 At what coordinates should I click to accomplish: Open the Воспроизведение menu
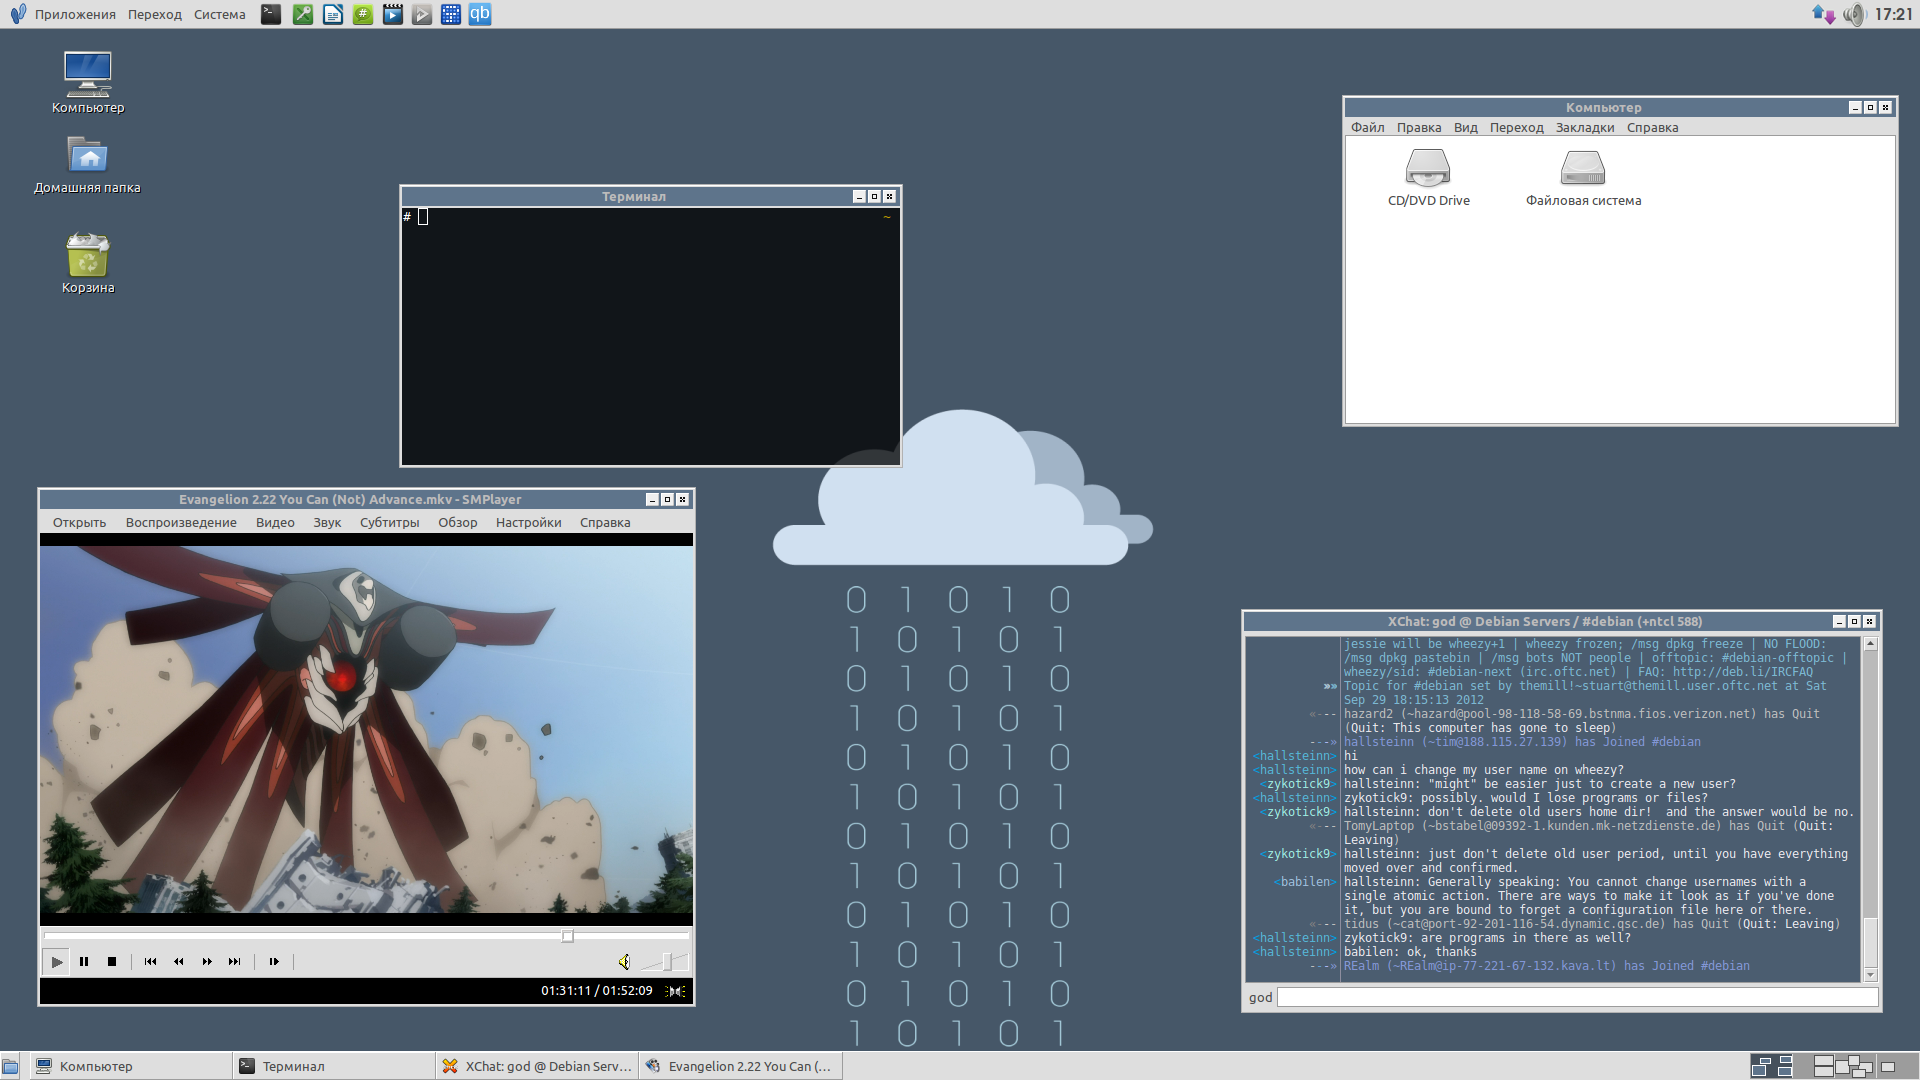(181, 523)
